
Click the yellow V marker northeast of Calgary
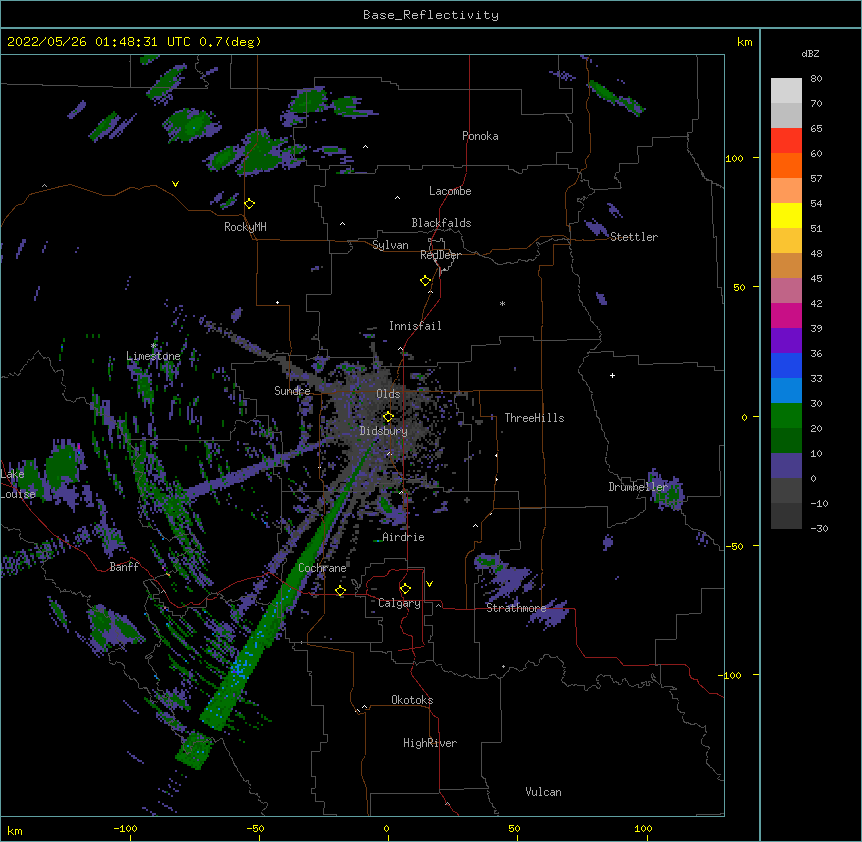coord(429,584)
